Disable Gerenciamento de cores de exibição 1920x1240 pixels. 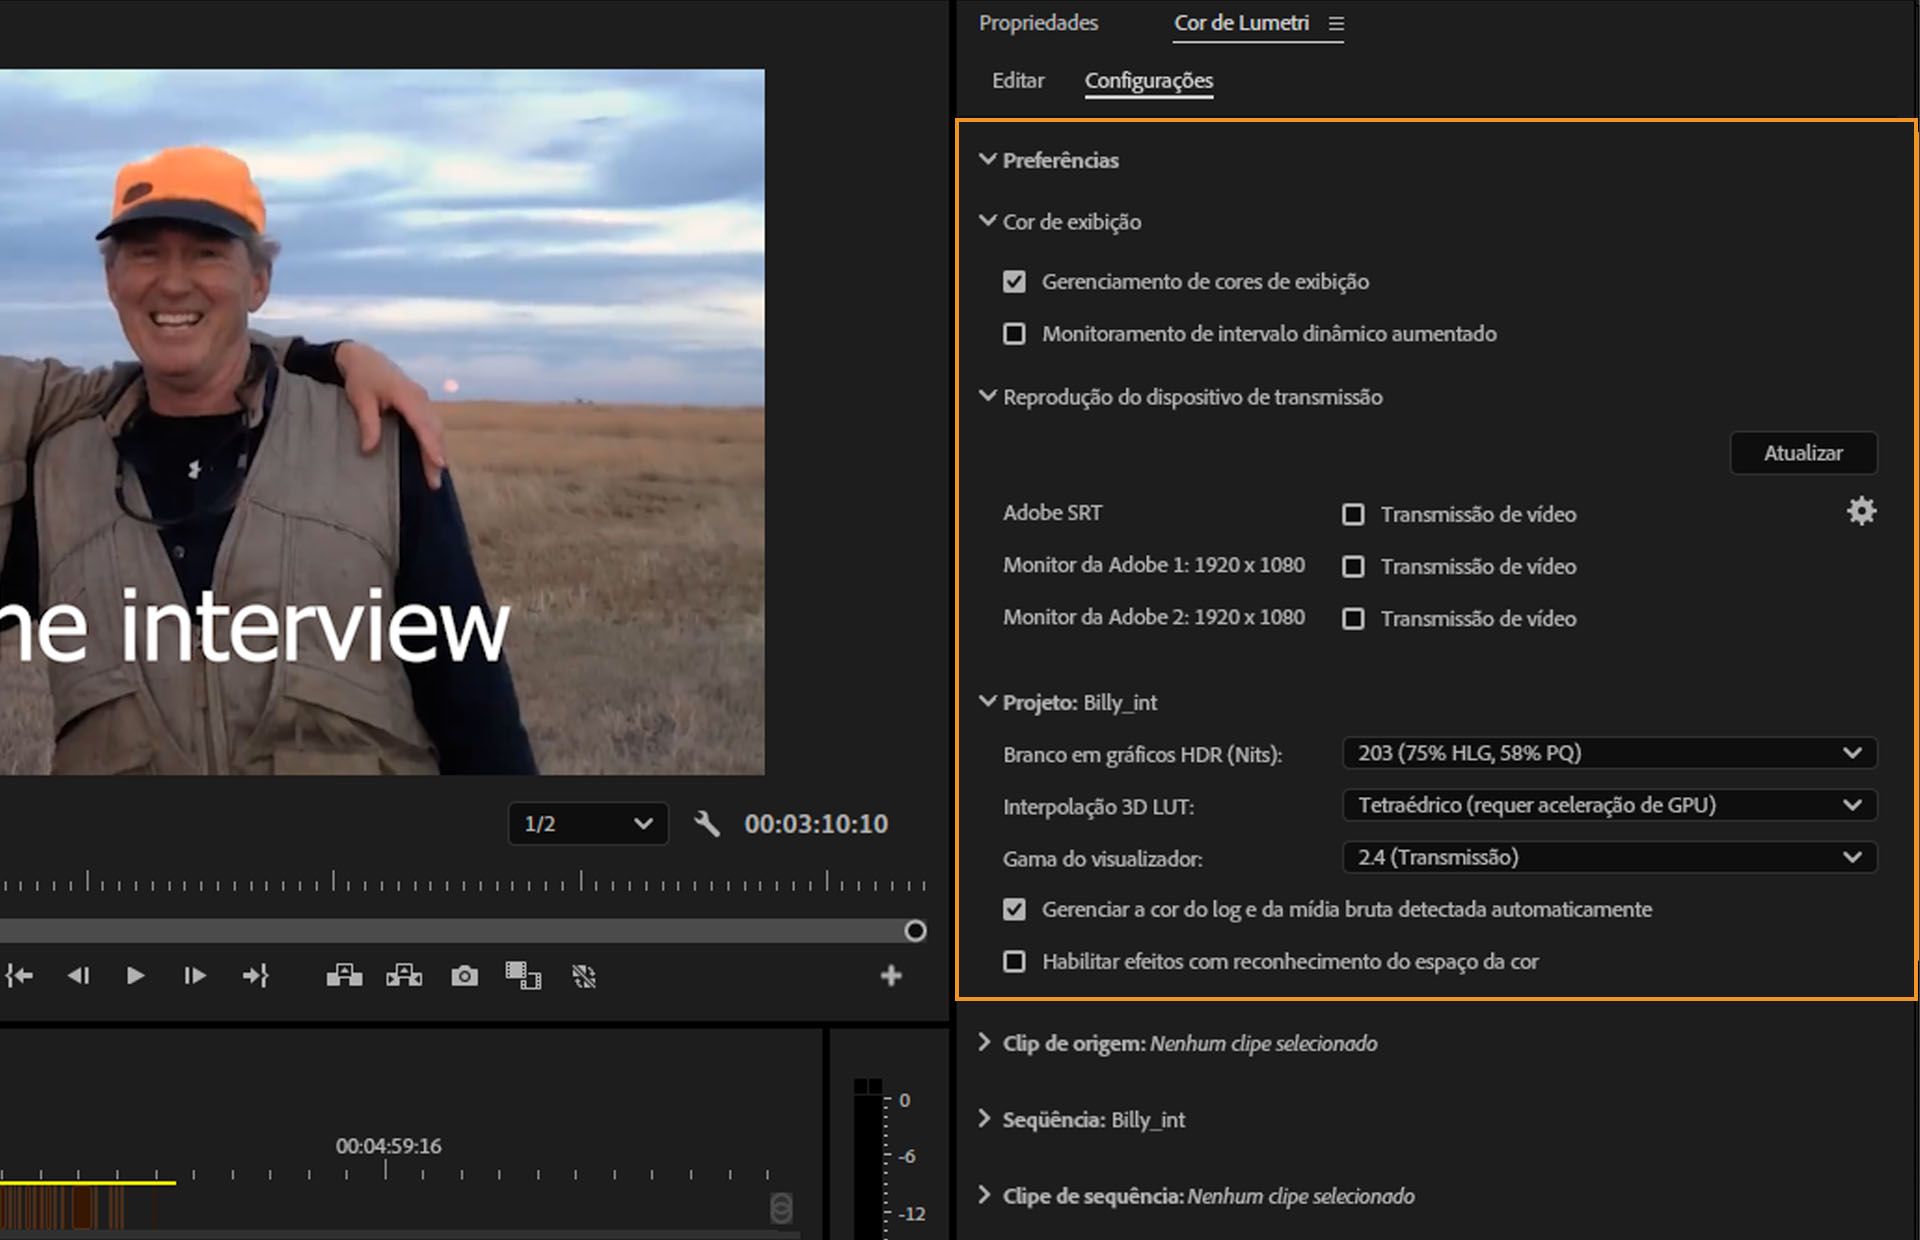coord(1014,281)
